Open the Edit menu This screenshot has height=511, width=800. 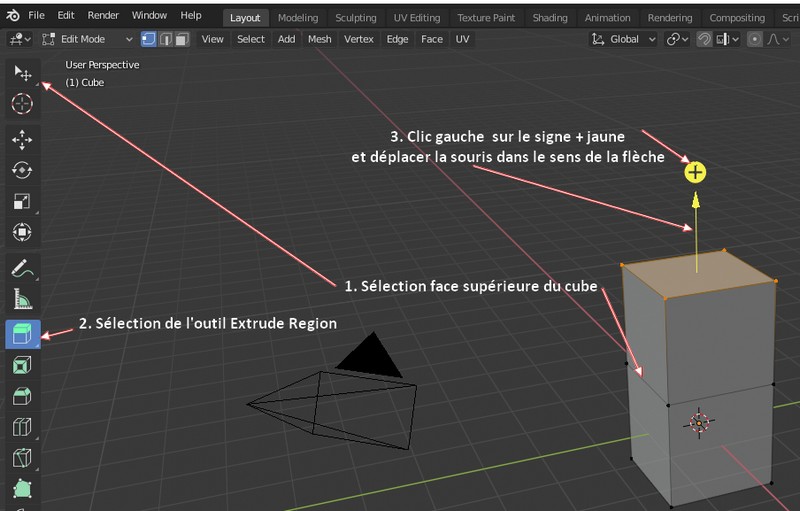coord(66,15)
